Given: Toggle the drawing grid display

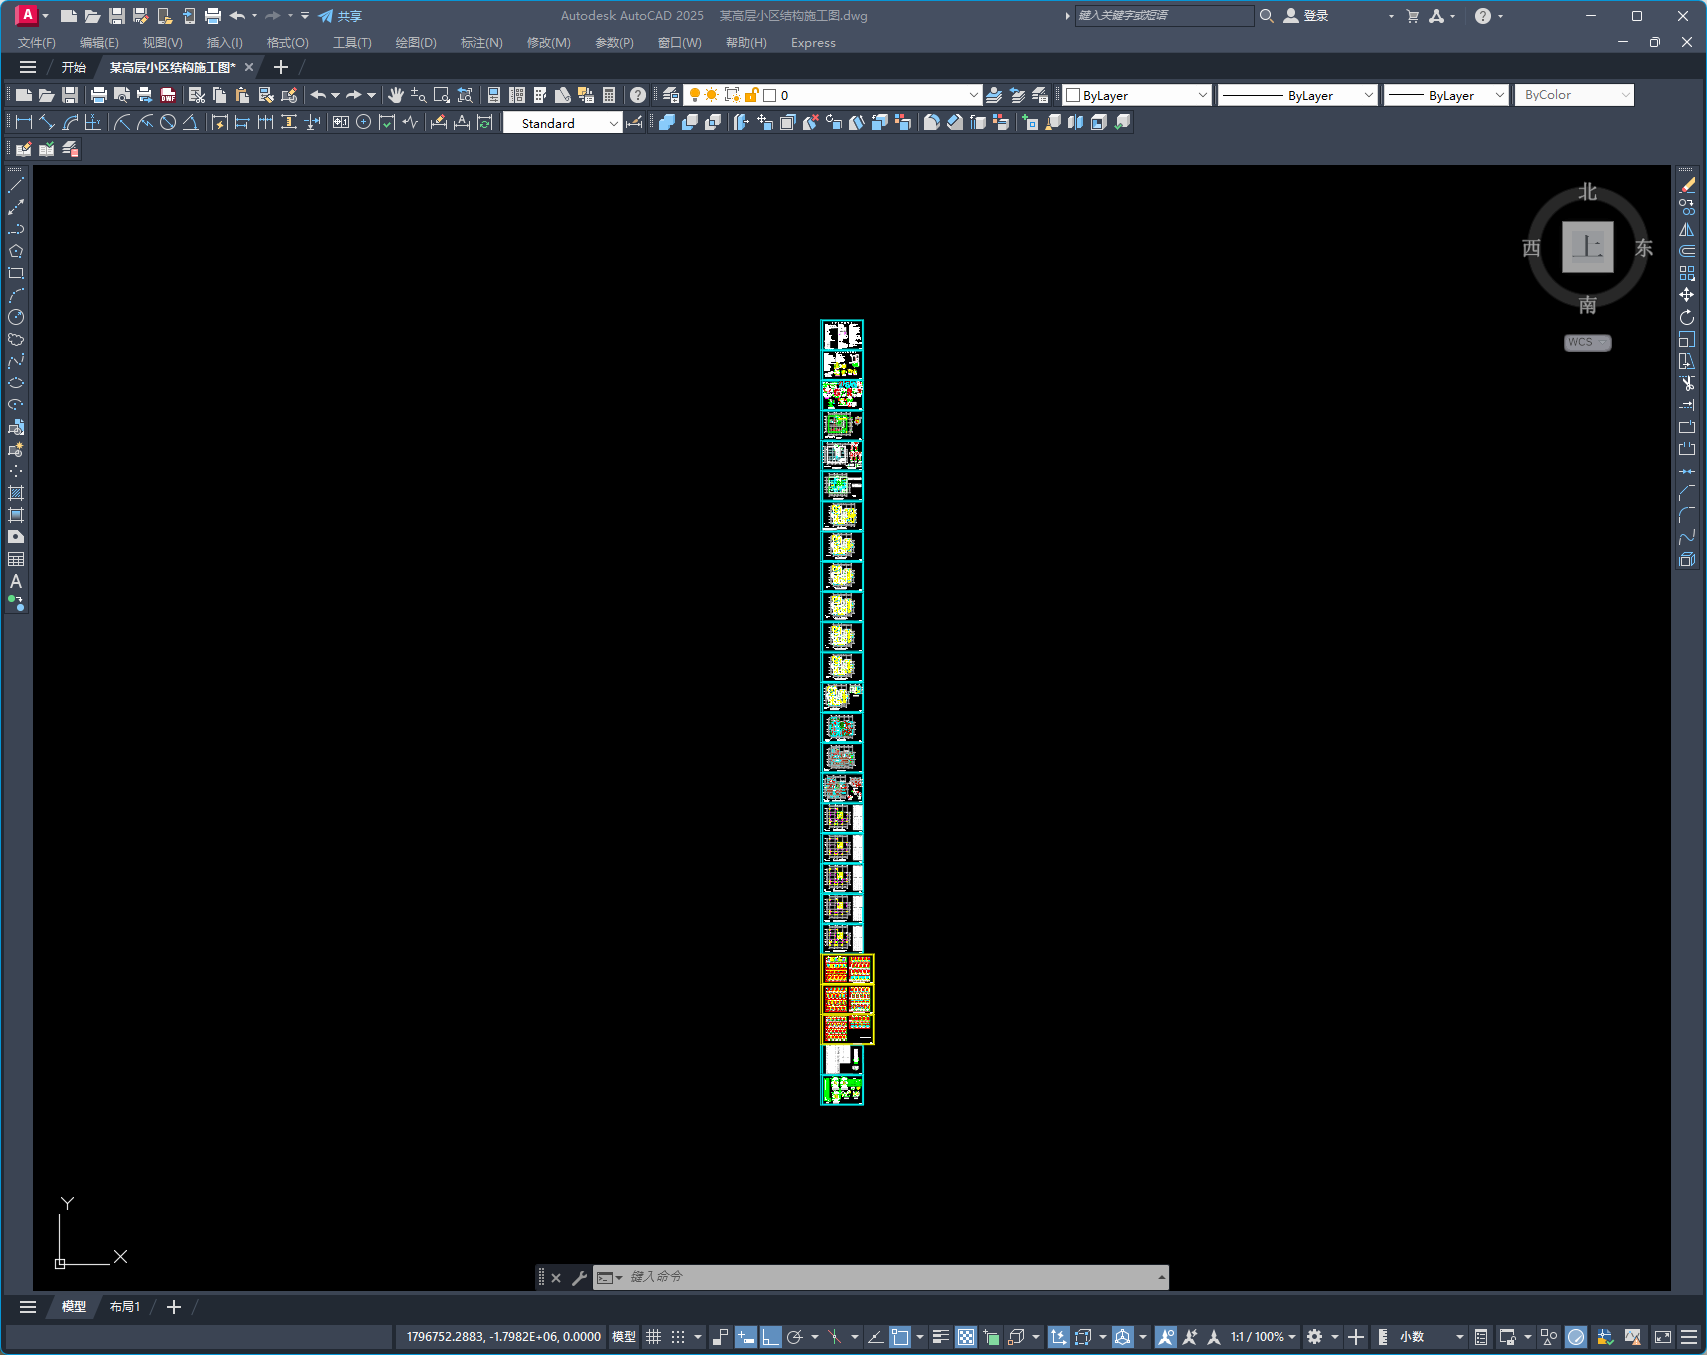Looking at the screenshot, I should [x=654, y=1337].
